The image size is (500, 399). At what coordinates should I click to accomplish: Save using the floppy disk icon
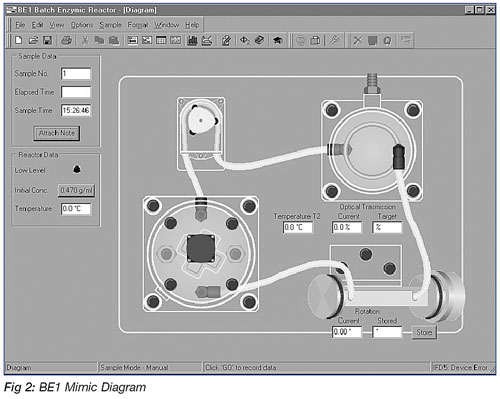pyautogui.click(x=48, y=40)
